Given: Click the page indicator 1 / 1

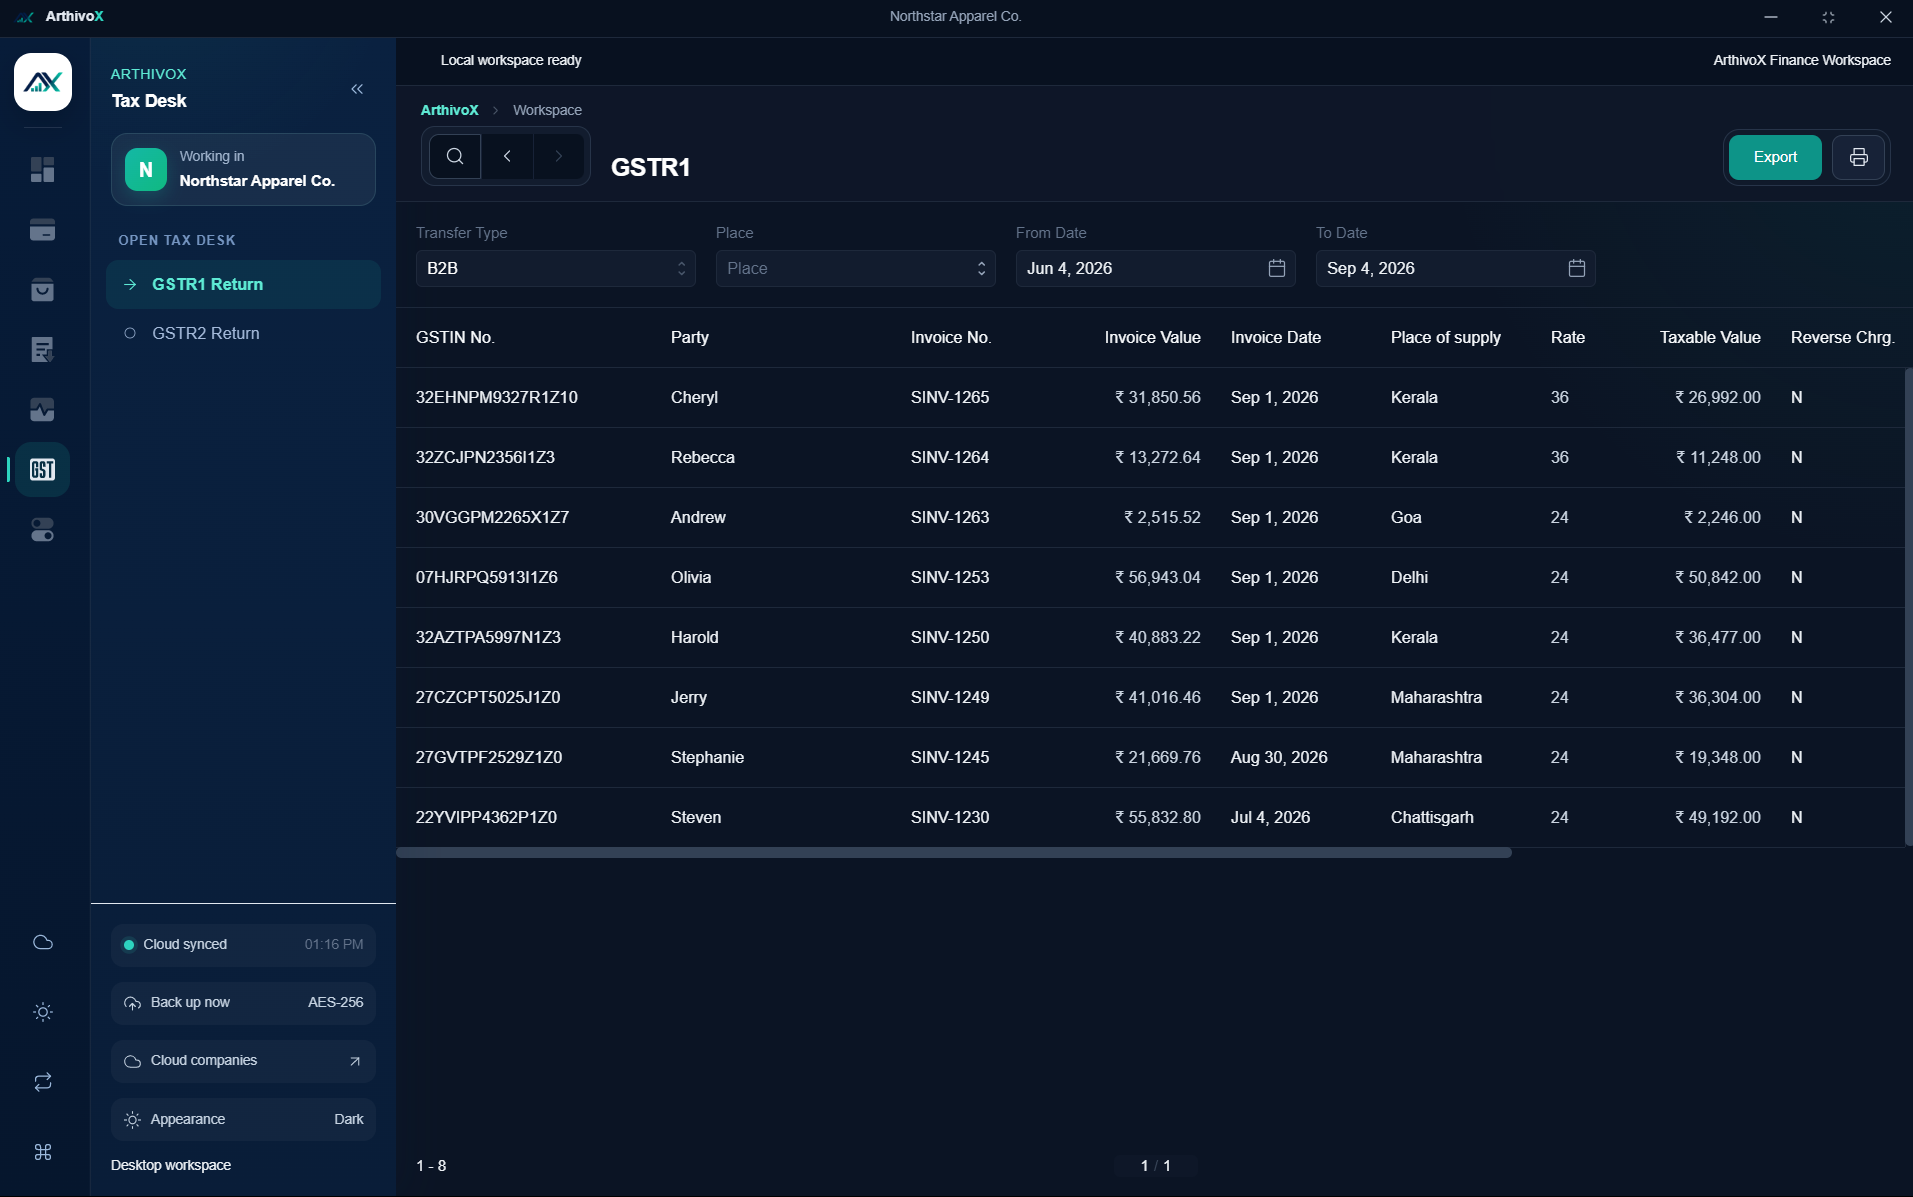Looking at the screenshot, I should (1156, 1166).
